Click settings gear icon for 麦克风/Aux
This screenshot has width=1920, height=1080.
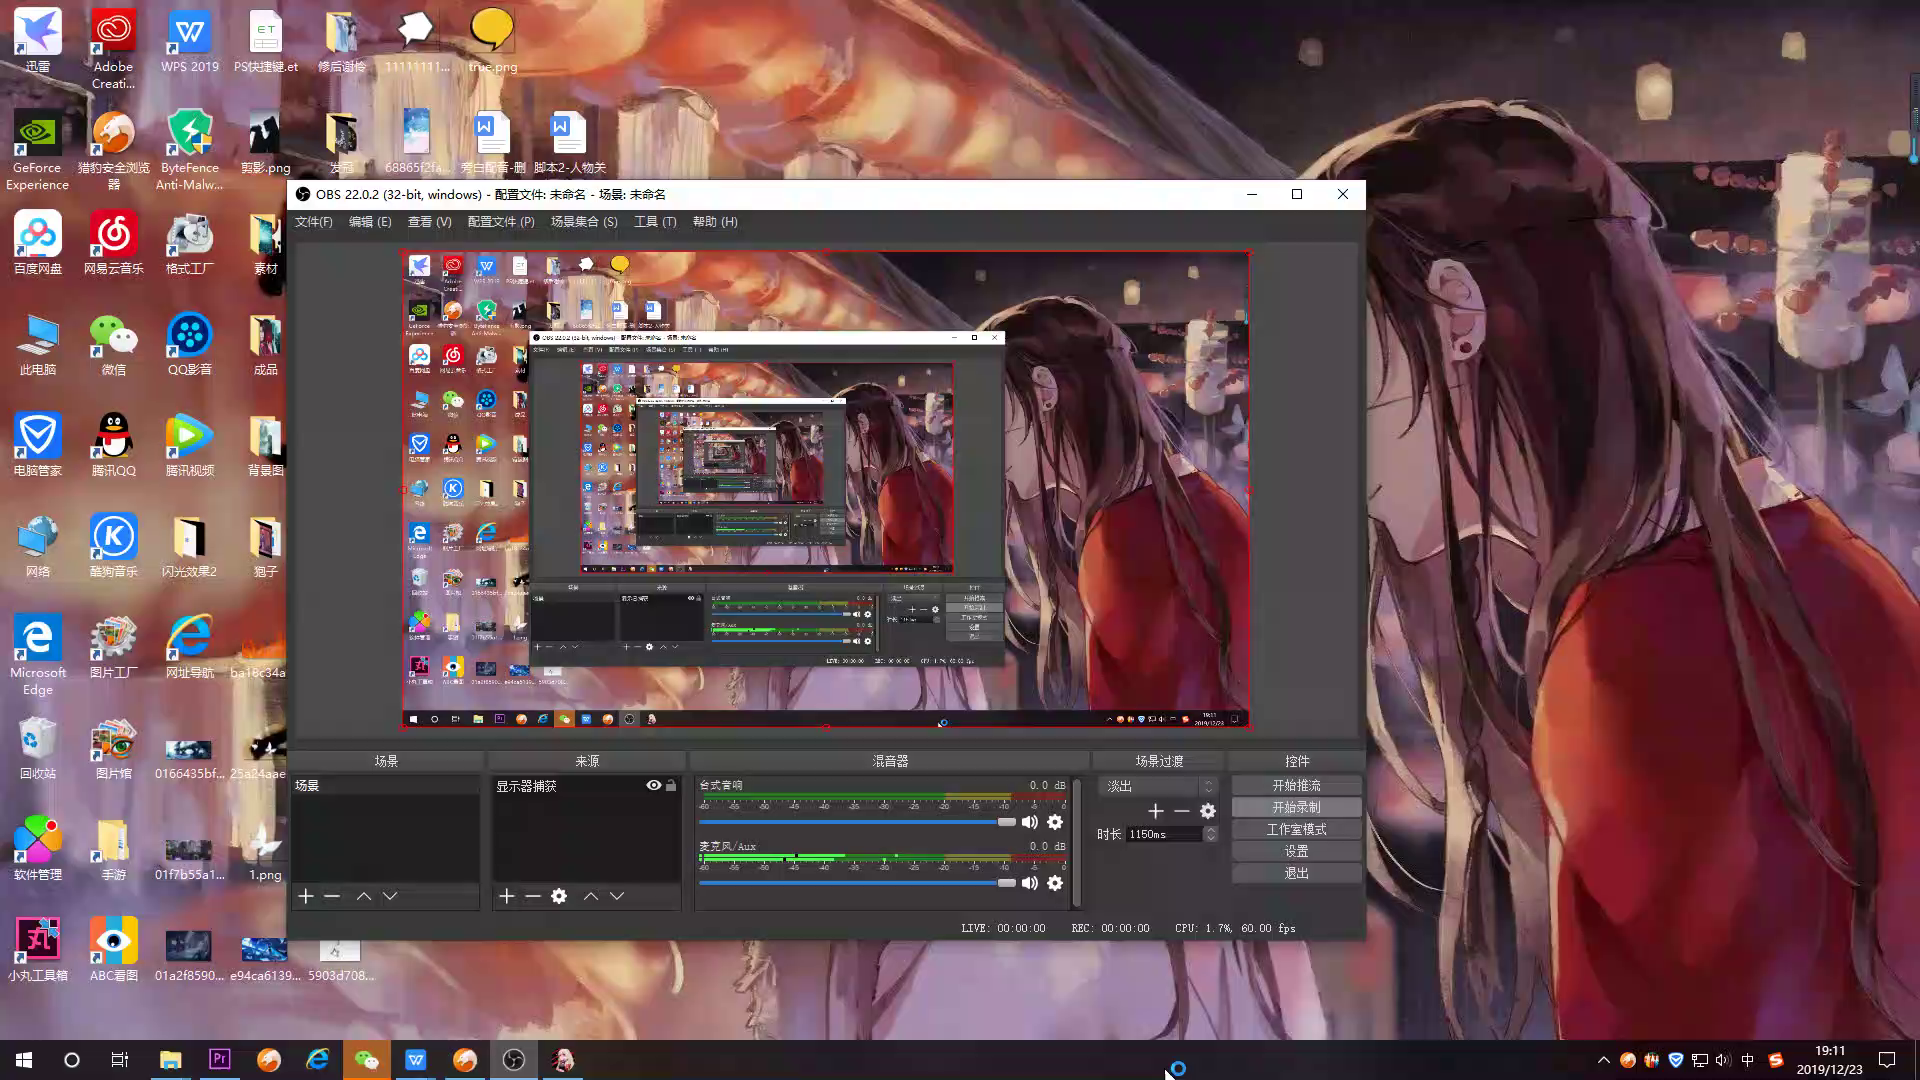point(1055,884)
